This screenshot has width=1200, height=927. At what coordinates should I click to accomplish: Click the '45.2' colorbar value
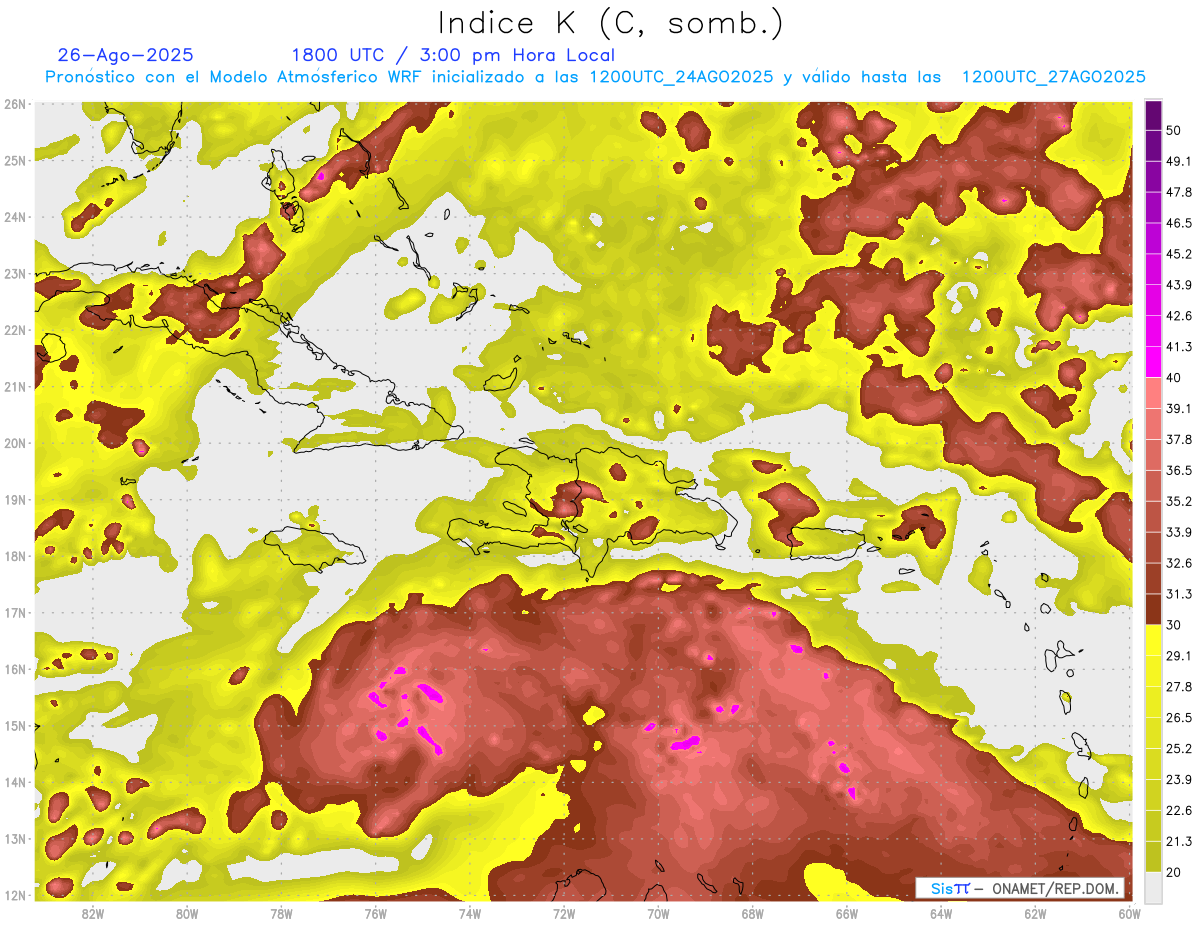coord(1179,253)
